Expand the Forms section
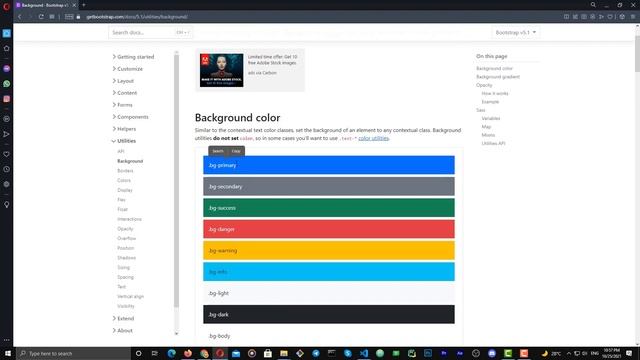 (122, 105)
